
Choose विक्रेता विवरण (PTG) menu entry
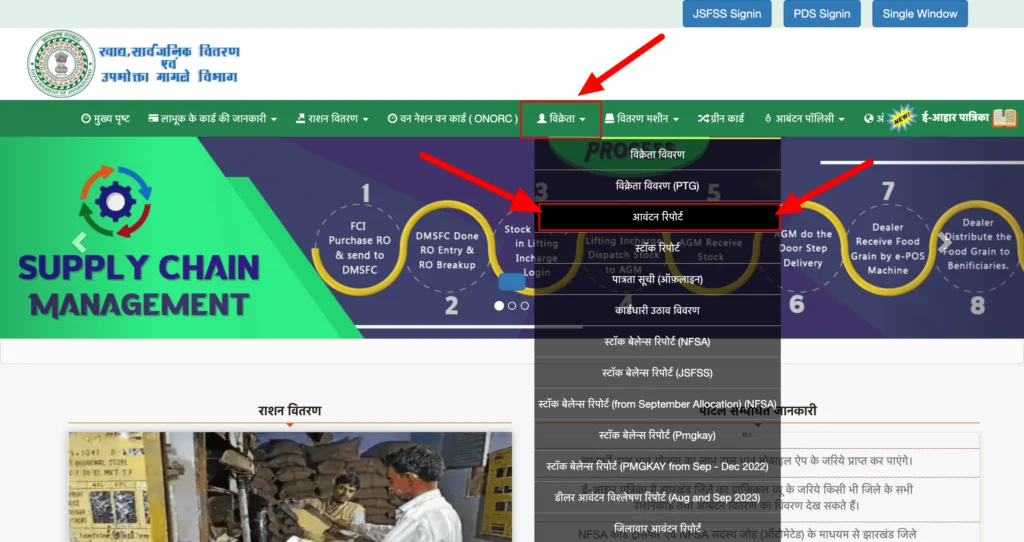(657, 186)
